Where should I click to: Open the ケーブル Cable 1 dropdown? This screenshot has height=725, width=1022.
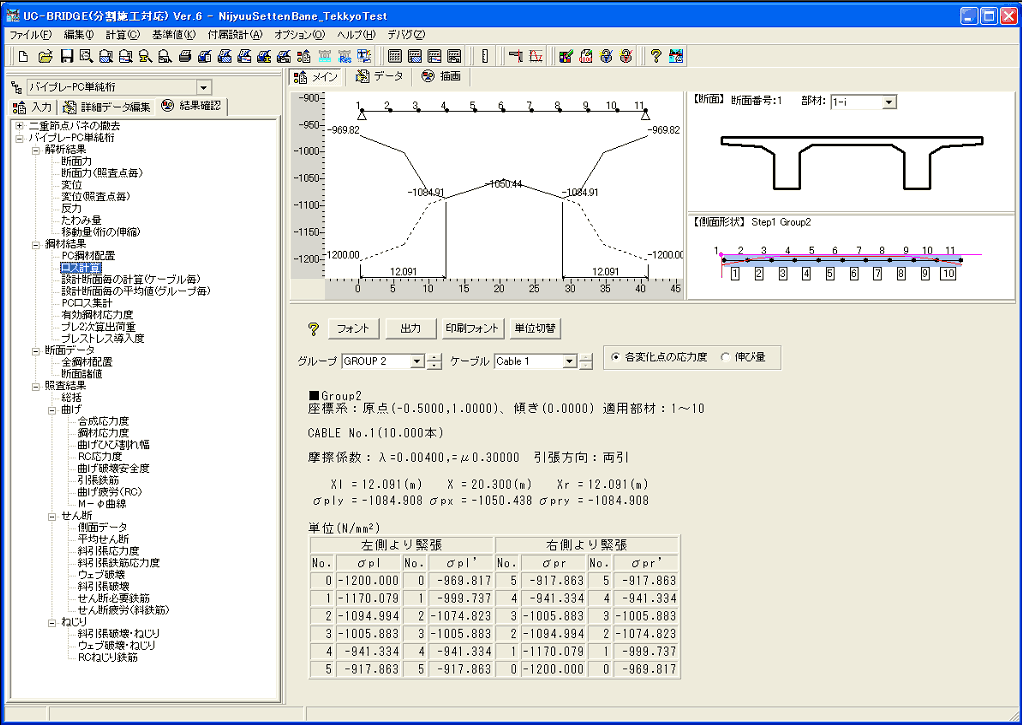(x=569, y=361)
